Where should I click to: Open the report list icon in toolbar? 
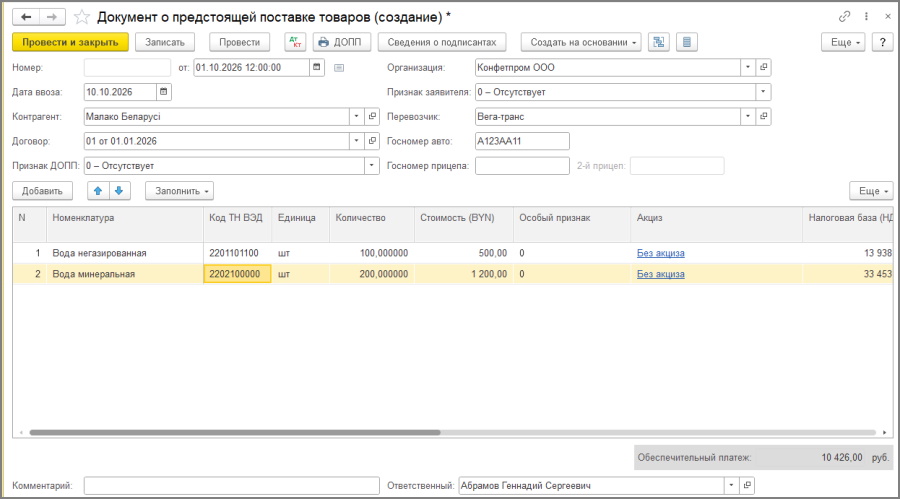coord(686,42)
